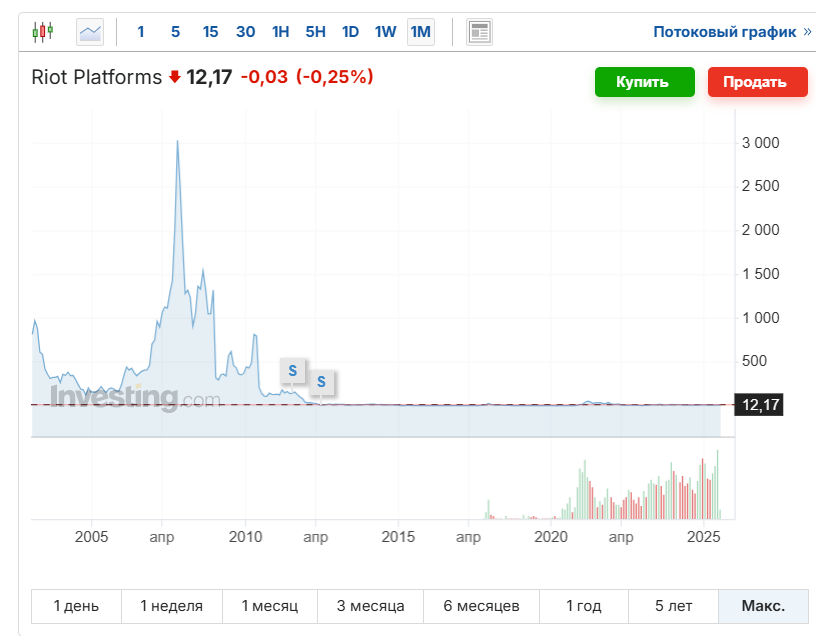This screenshot has height=636, width=816.
Task: Click the green Купить button
Action: coord(645,82)
